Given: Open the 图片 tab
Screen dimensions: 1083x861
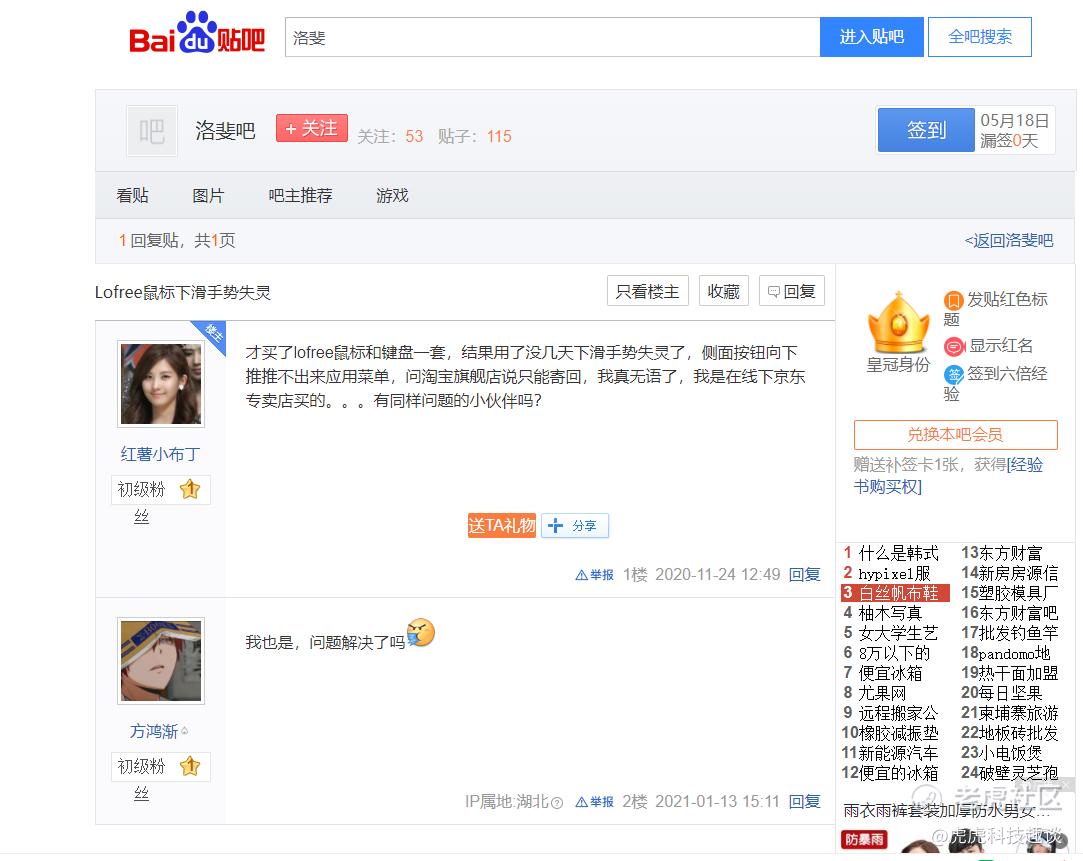Looking at the screenshot, I should [208, 195].
